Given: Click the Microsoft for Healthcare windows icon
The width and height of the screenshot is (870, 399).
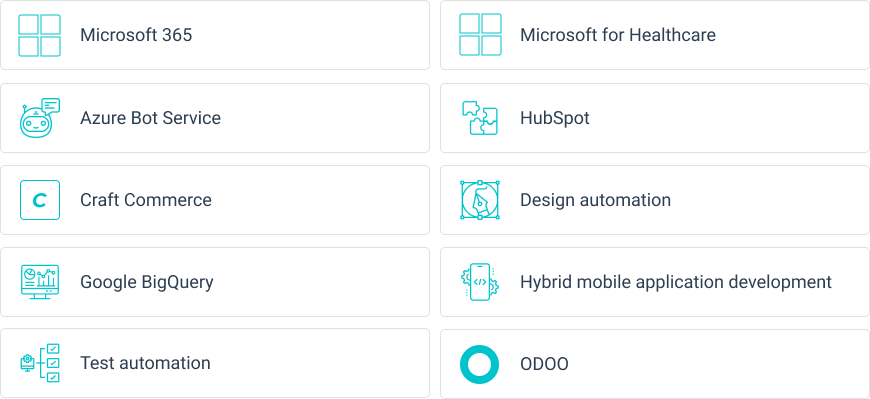Looking at the screenshot, I should point(480,35).
